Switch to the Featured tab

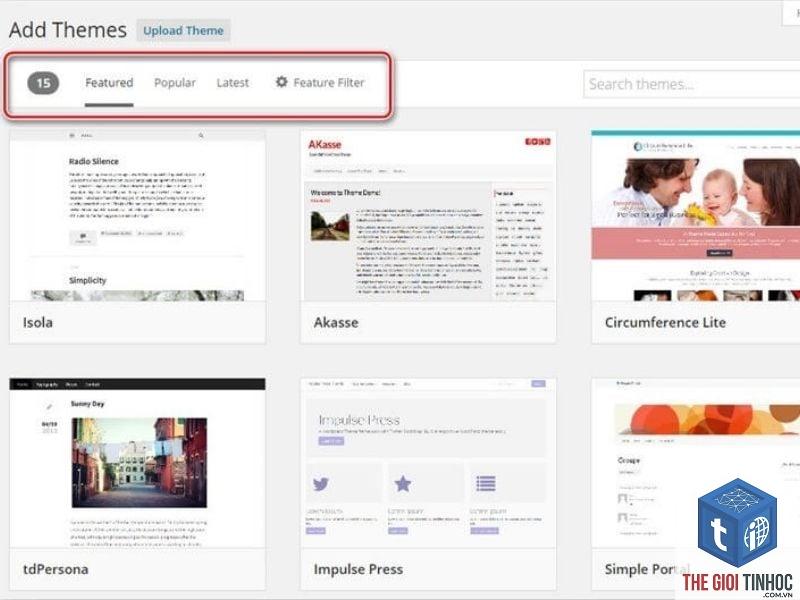109,83
